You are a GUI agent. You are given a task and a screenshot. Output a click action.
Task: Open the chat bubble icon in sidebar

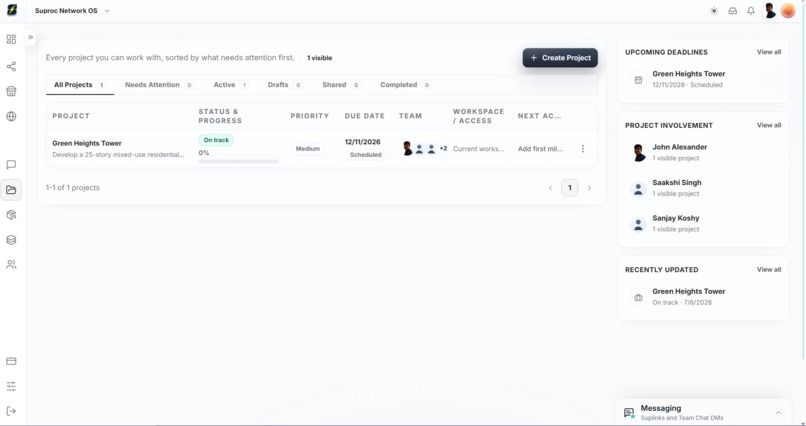pyautogui.click(x=11, y=165)
